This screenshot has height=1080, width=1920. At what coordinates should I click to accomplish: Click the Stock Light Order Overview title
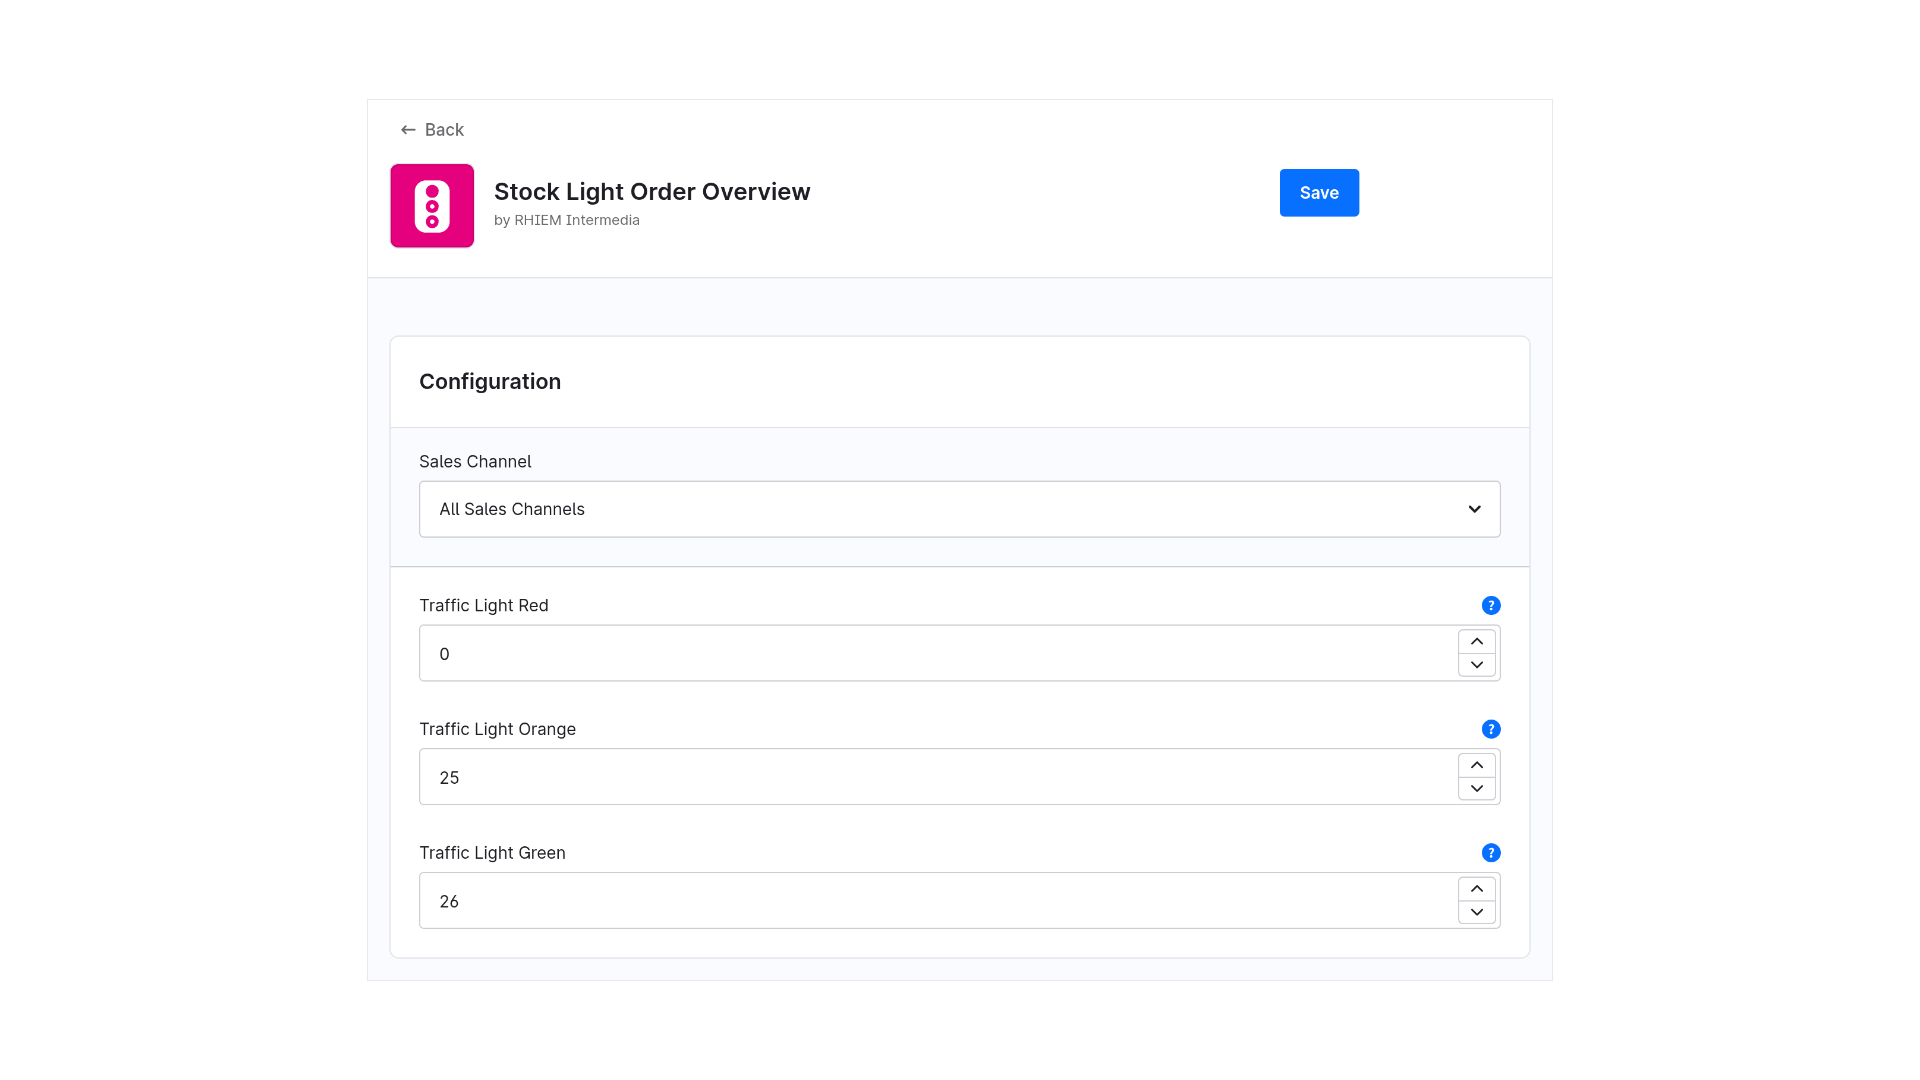[652, 191]
